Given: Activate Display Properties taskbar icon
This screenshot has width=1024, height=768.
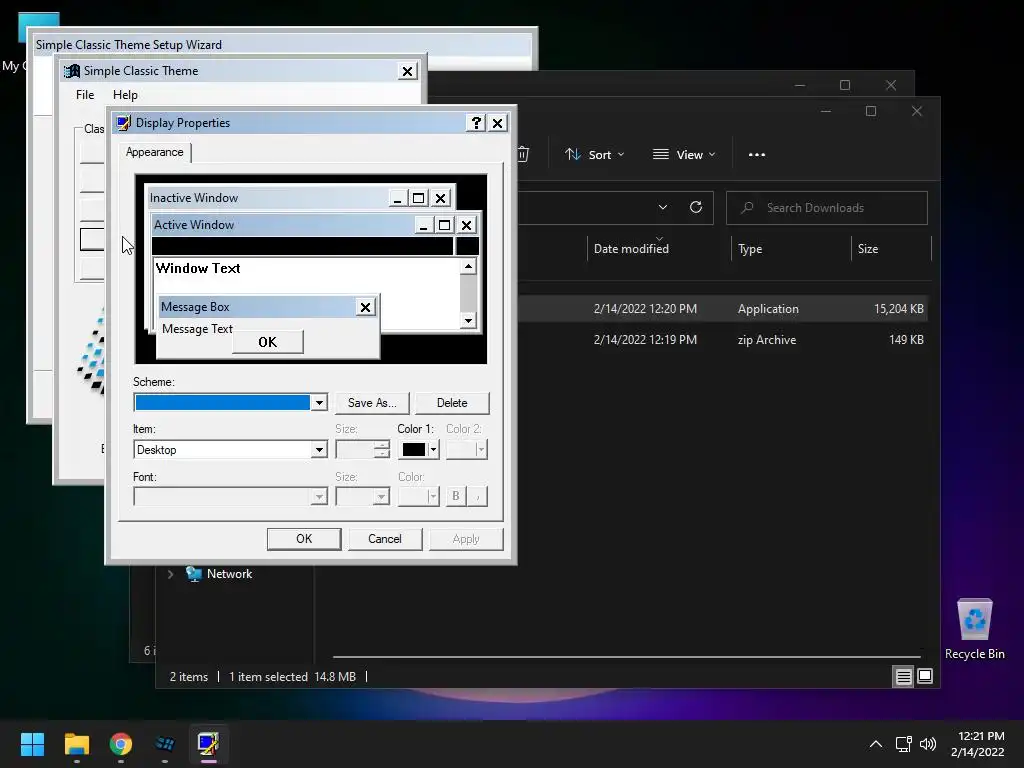Looking at the screenshot, I should click(208, 744).
